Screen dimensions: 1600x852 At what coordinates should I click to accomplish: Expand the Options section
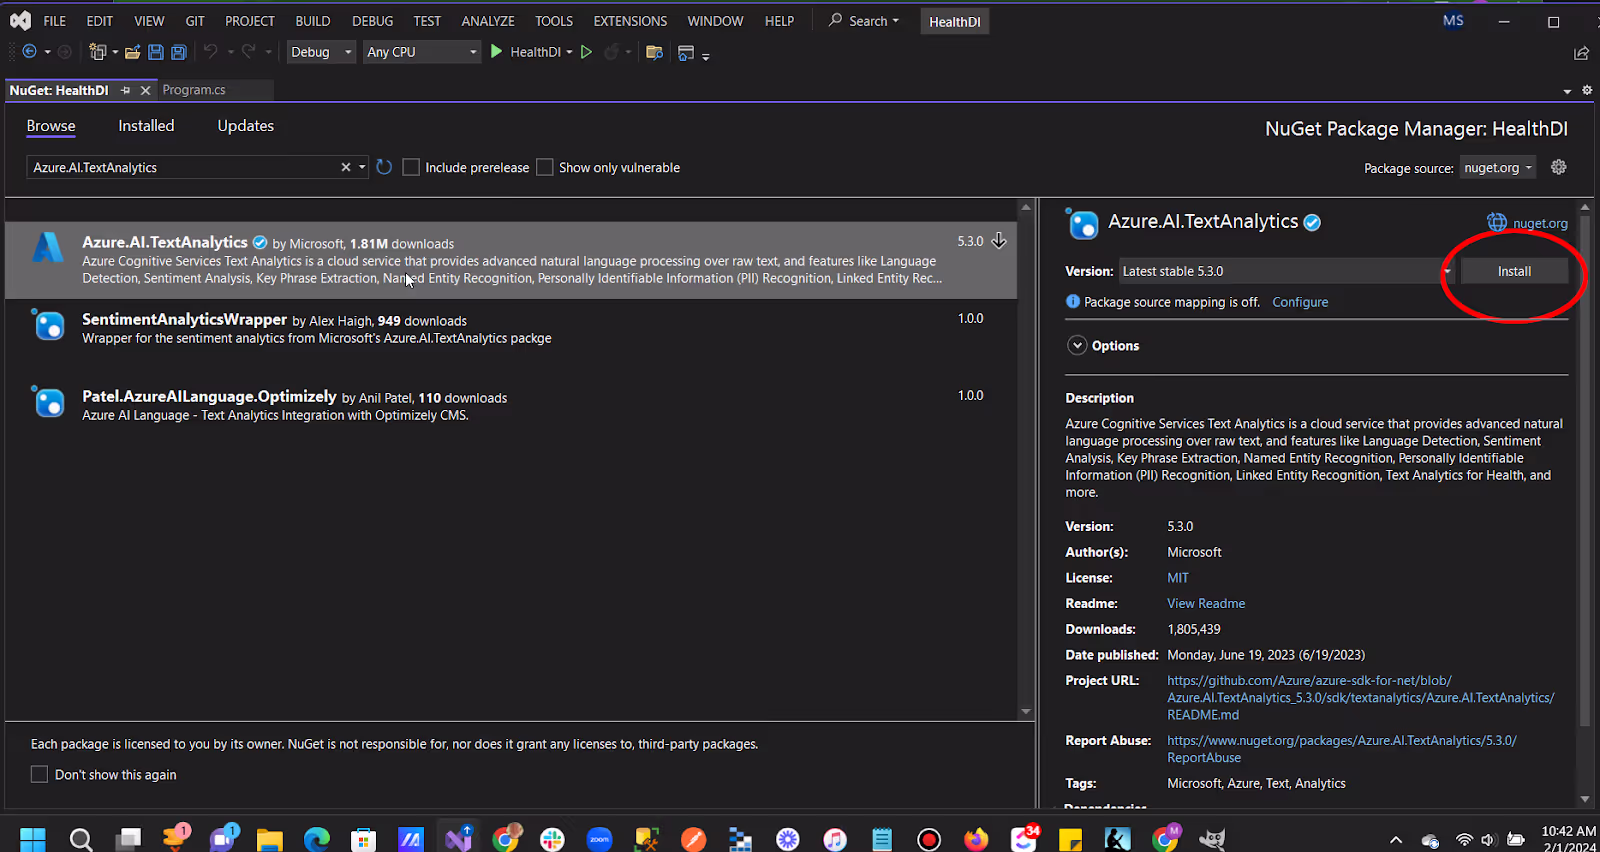(1077, 345)
